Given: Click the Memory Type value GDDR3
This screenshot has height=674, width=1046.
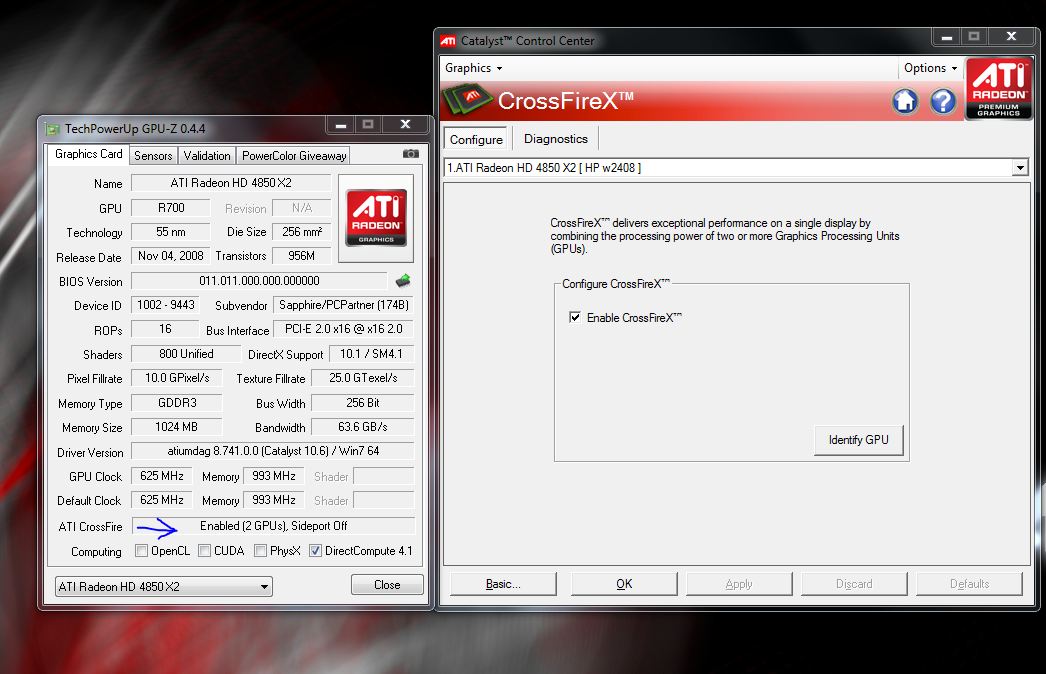Looking at the screenshot, I should (177, 403).
